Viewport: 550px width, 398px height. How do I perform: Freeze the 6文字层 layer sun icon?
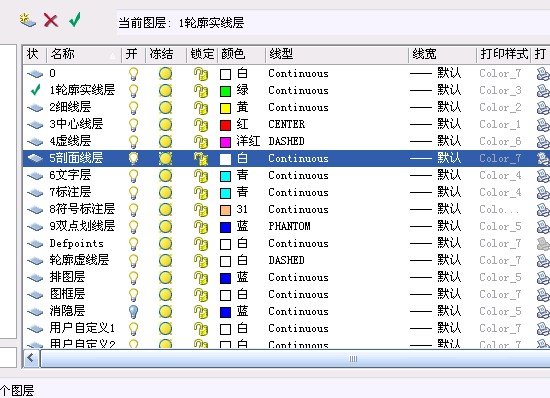pos(165,175)
